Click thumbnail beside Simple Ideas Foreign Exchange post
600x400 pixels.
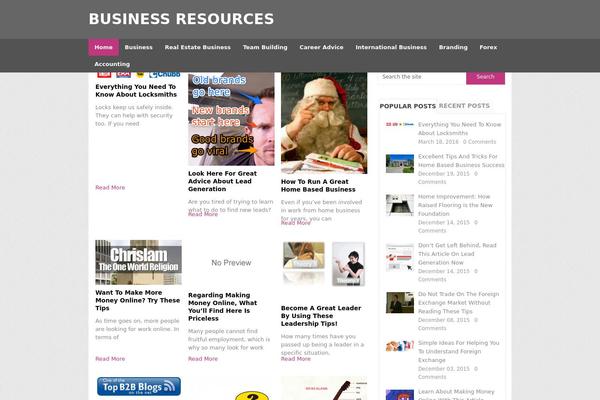399,346
